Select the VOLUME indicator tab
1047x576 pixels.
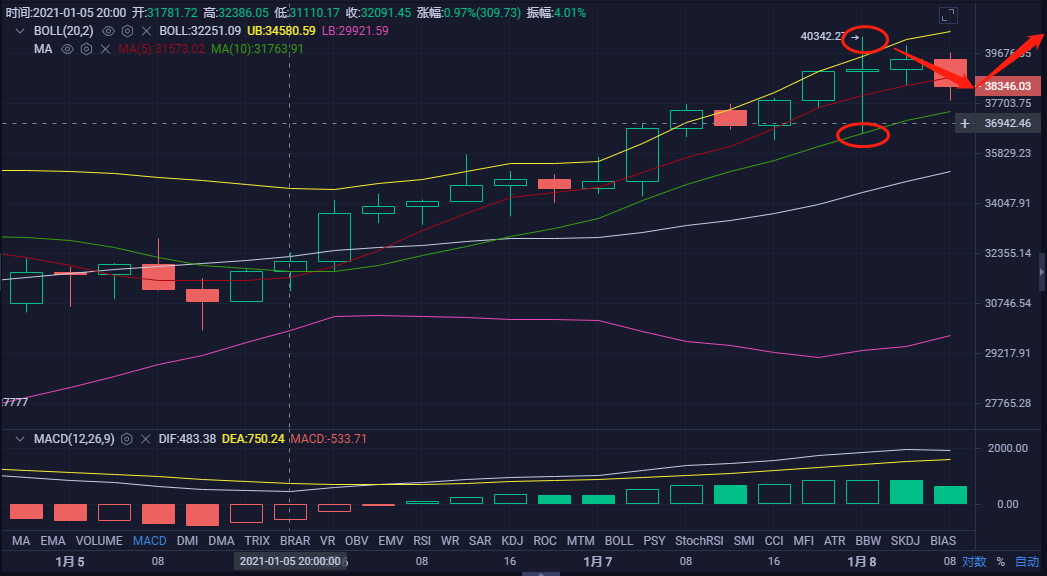click(99, 541)
